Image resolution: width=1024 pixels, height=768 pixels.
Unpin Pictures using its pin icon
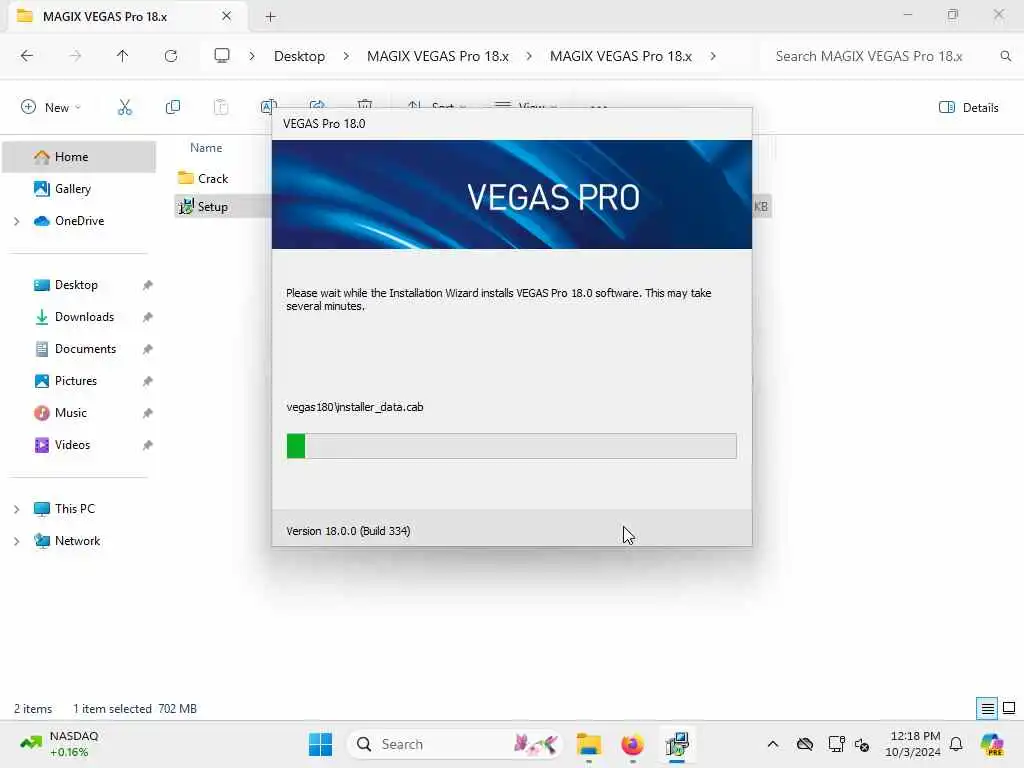point(148,381)
